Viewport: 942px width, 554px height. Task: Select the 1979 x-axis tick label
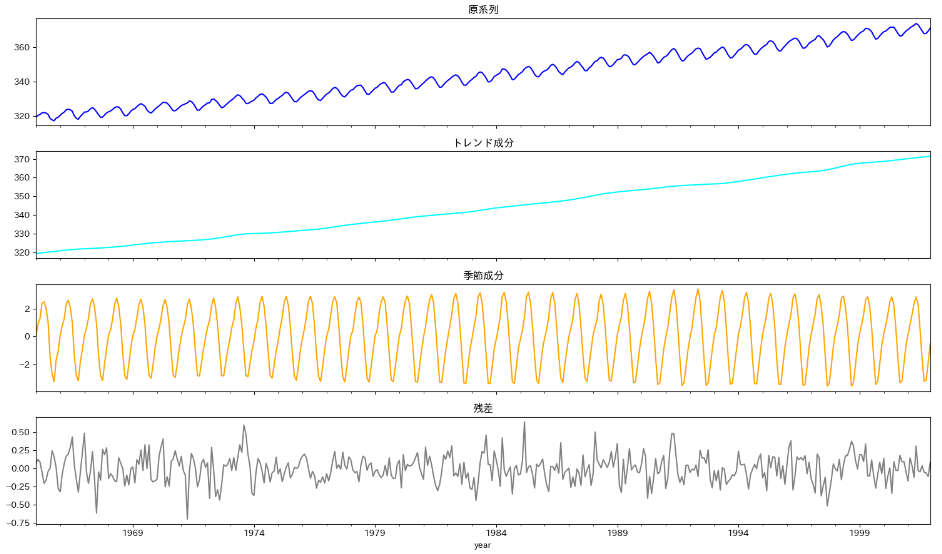pos(375,535)
